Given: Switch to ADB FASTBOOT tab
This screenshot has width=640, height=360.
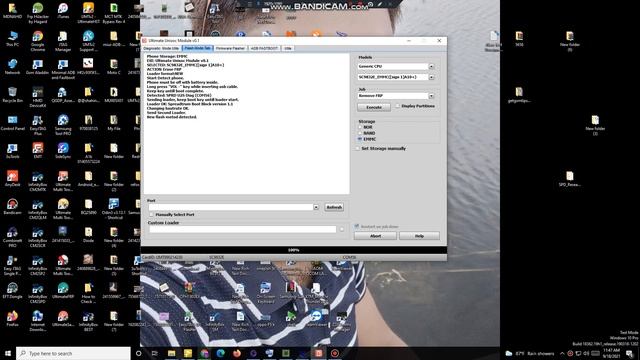Looking at the screenshot, I should pyautogui.click(x=264, y=48).
